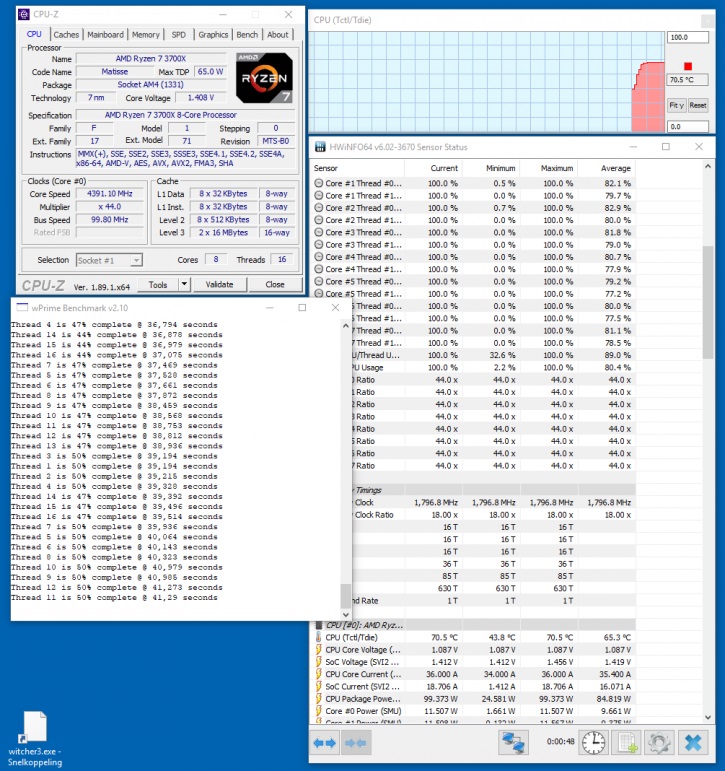Switch to the Mainboard tab
This screenshot has width=725, height=771.
click(x=105, y=34)
